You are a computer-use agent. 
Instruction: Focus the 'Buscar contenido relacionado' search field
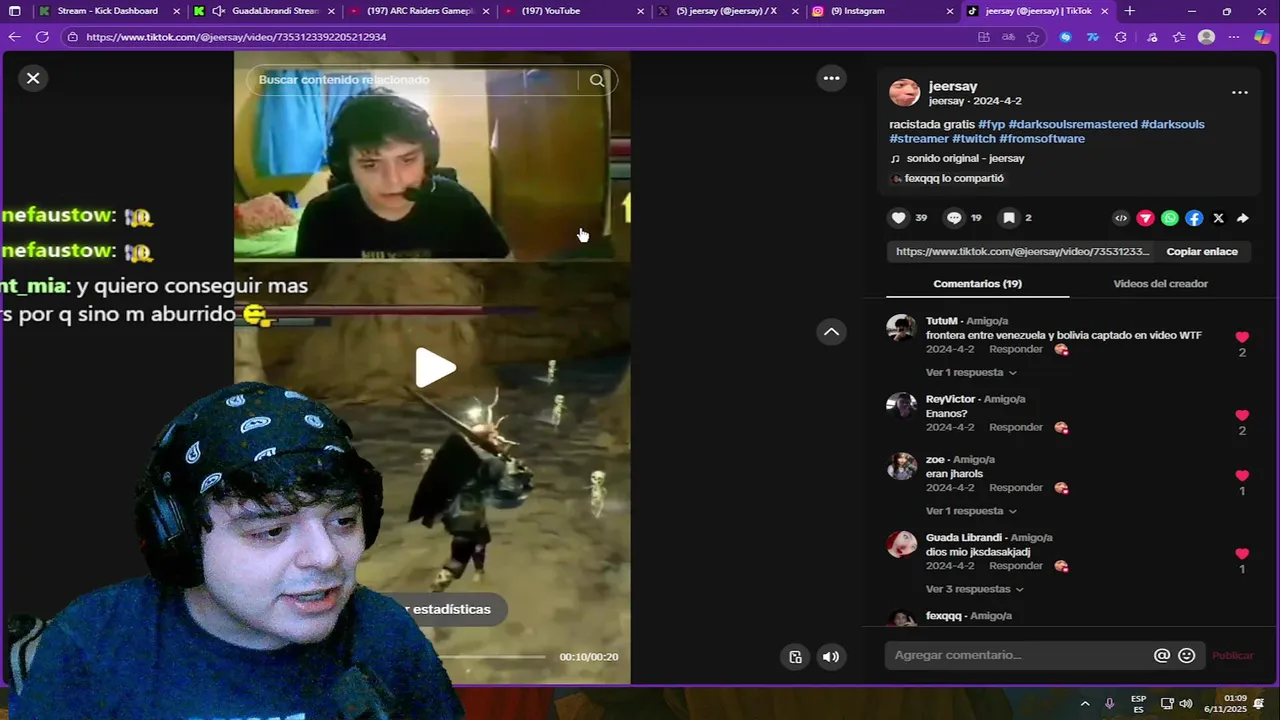point(415,80)
